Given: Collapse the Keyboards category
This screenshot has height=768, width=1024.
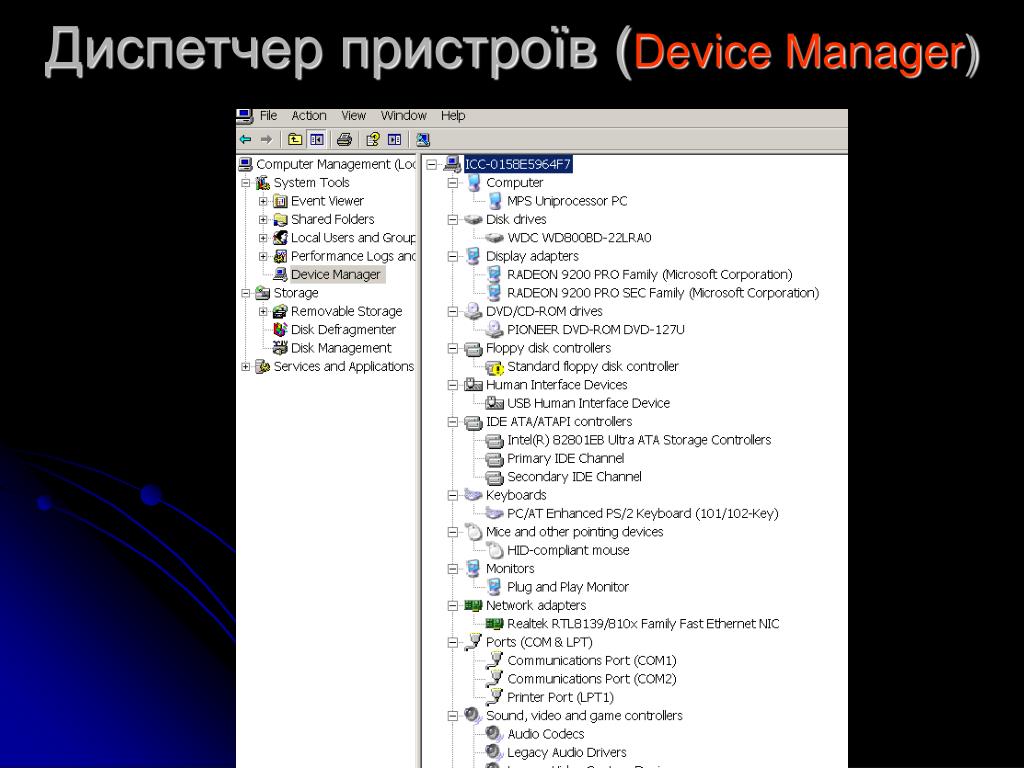Looking at the screenshot, I should (453, 496).
